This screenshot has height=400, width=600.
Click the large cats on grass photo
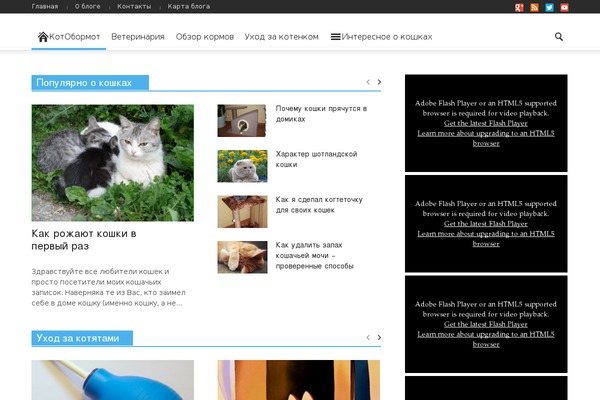tap(112, 163)
